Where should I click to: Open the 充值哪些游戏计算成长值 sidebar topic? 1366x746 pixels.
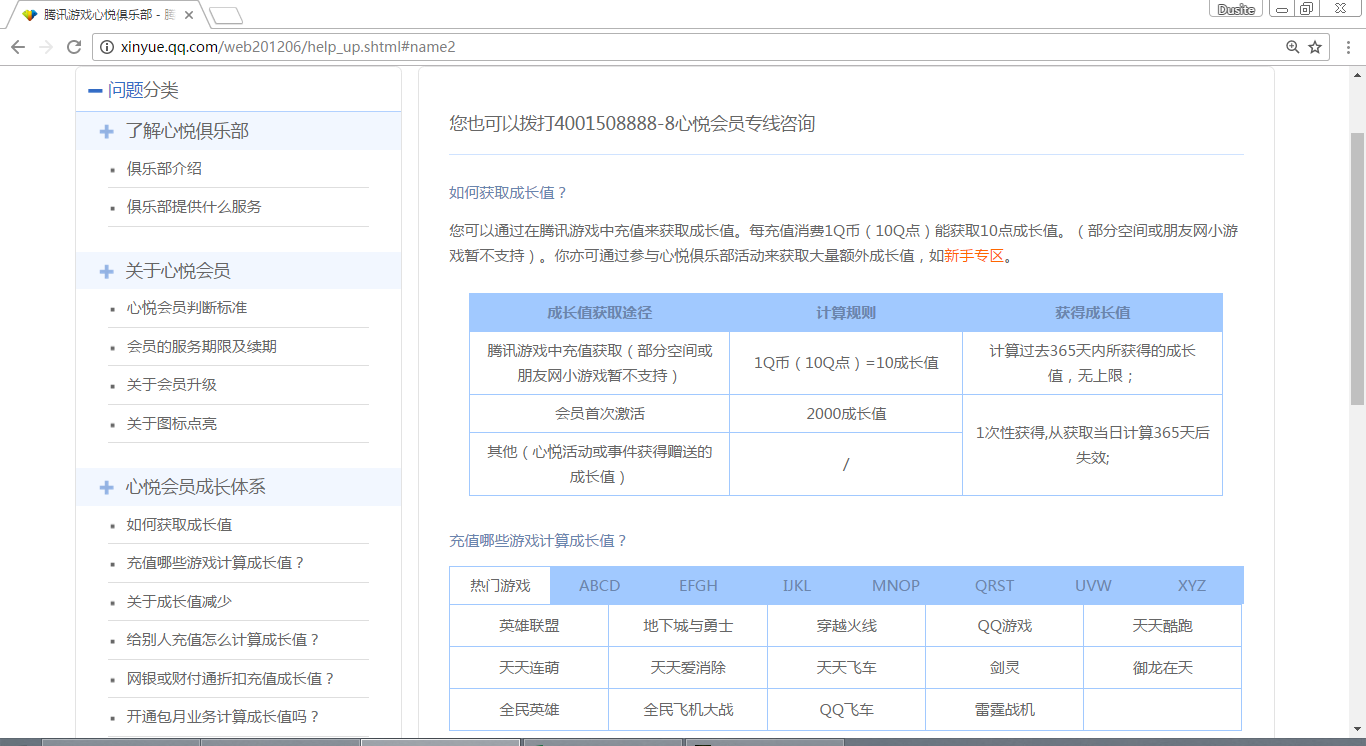216,563
